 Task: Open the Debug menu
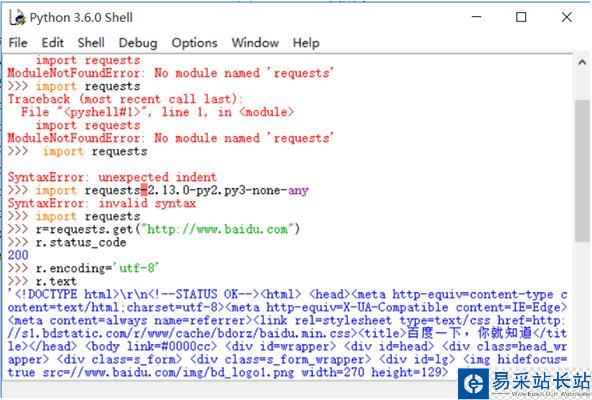[x=138, y=43]
